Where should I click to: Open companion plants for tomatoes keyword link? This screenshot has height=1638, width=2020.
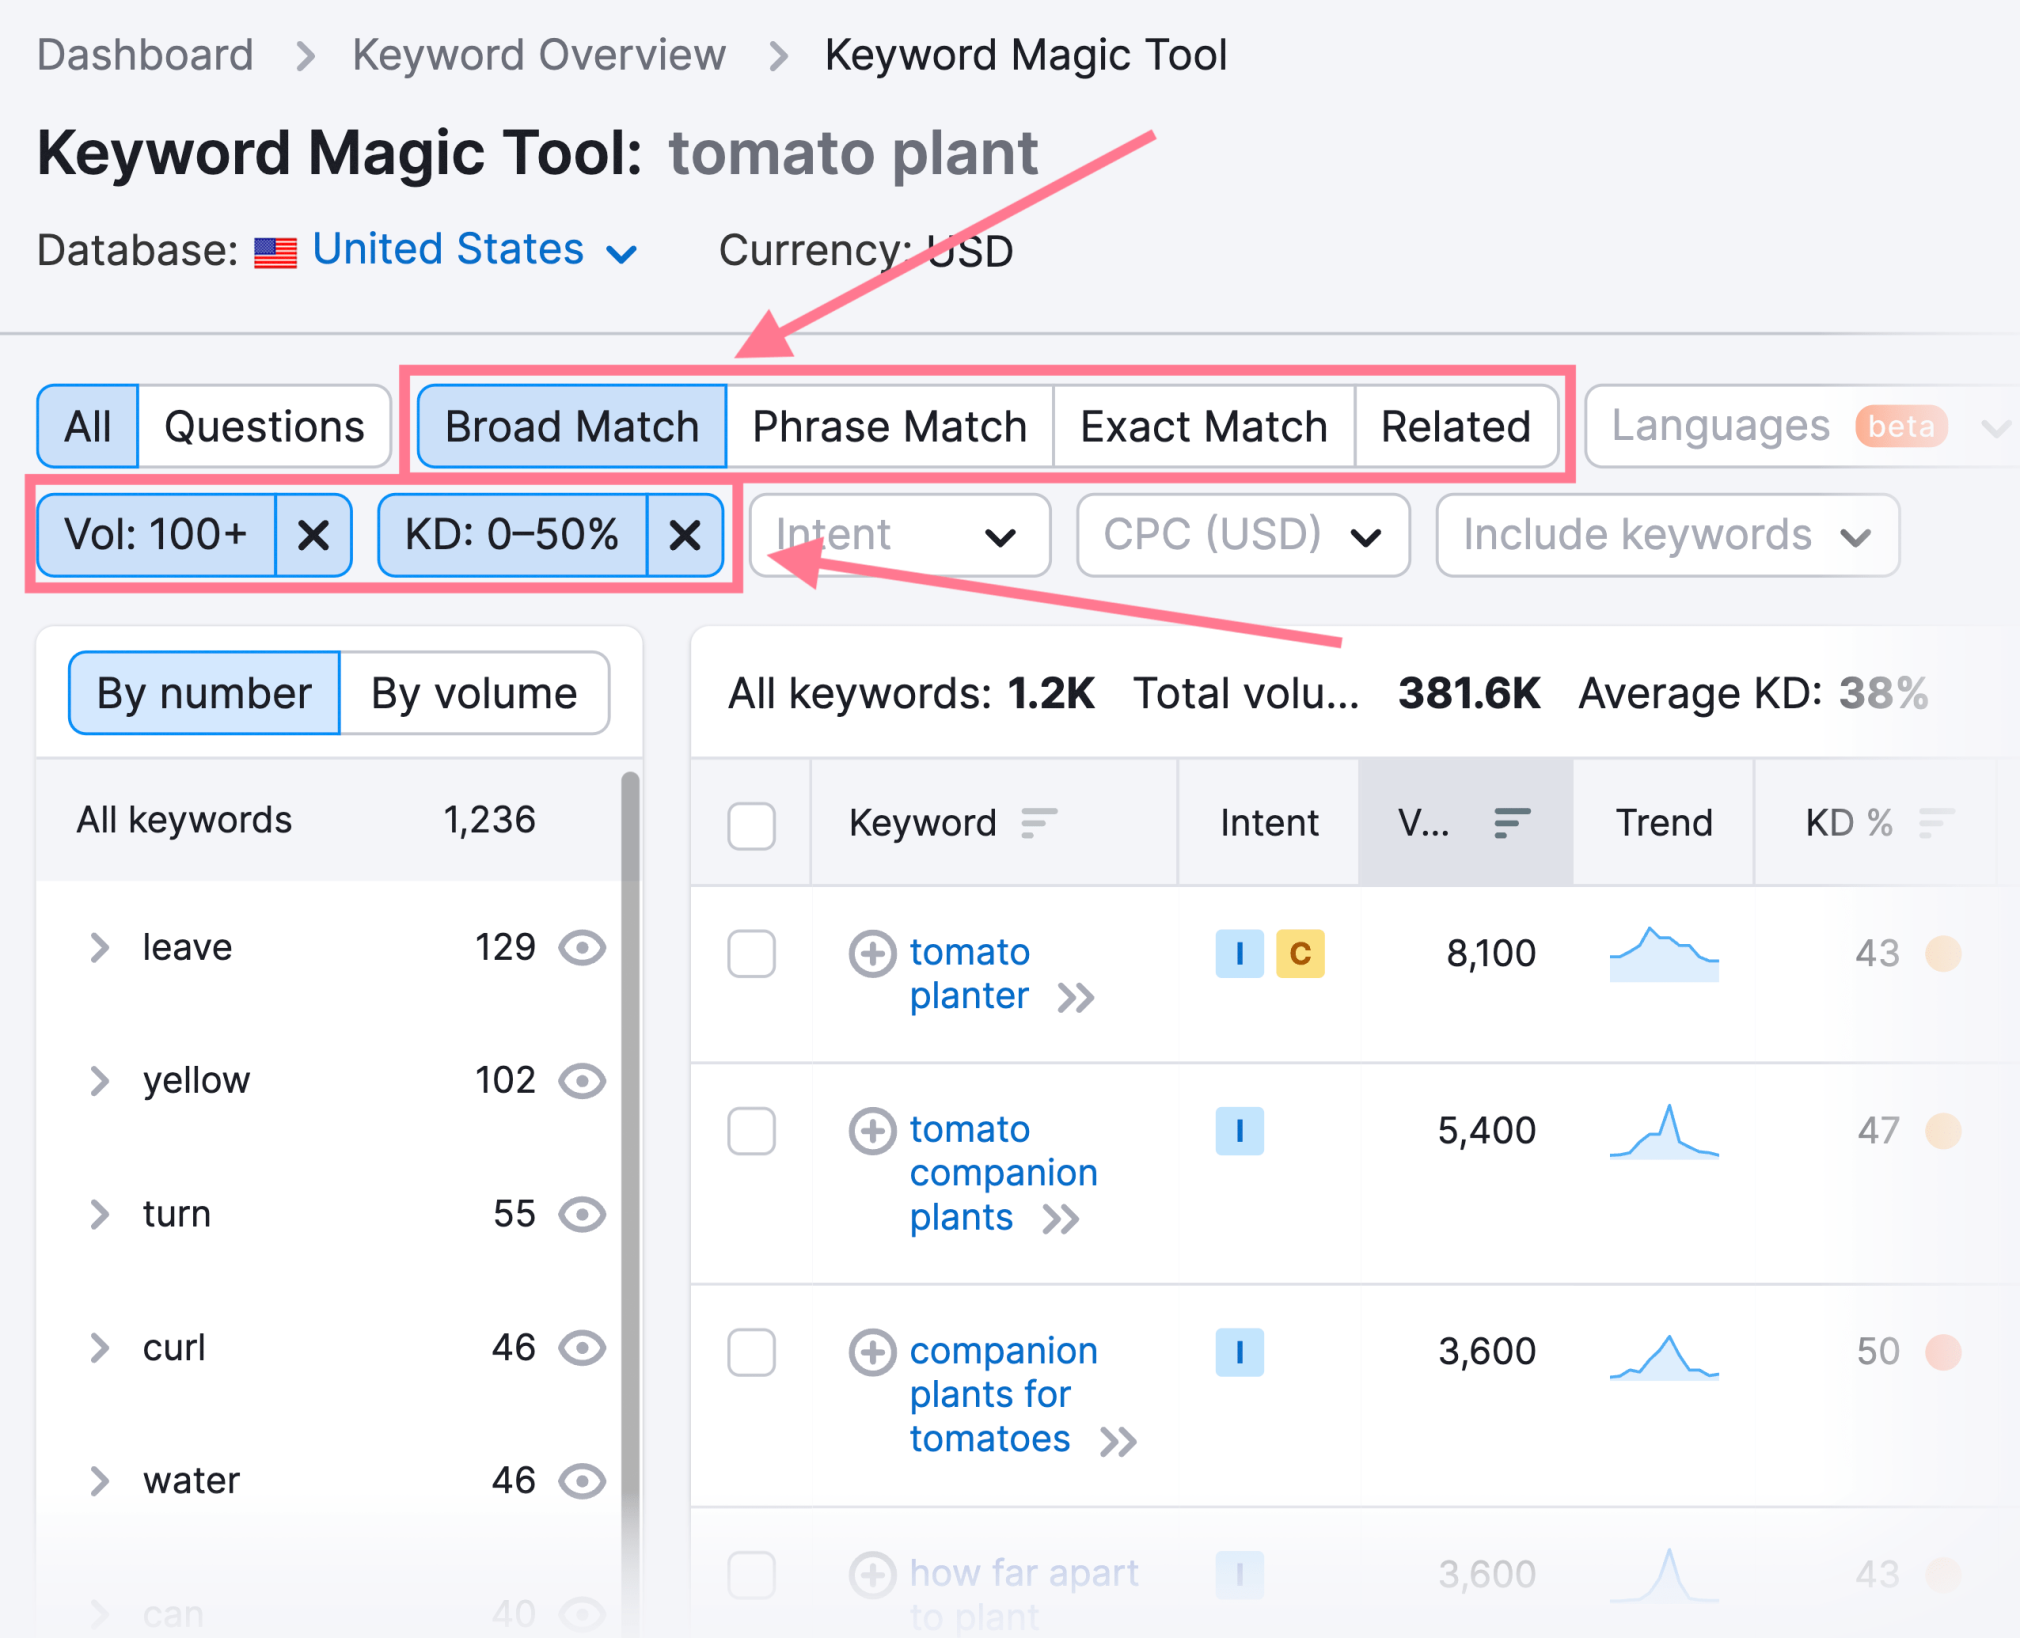pyautogui.click(x=1003, y=1395)
